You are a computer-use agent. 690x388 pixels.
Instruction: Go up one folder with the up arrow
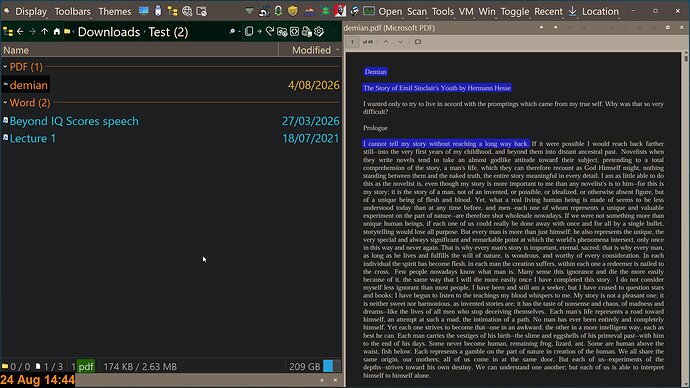(44, 32)
